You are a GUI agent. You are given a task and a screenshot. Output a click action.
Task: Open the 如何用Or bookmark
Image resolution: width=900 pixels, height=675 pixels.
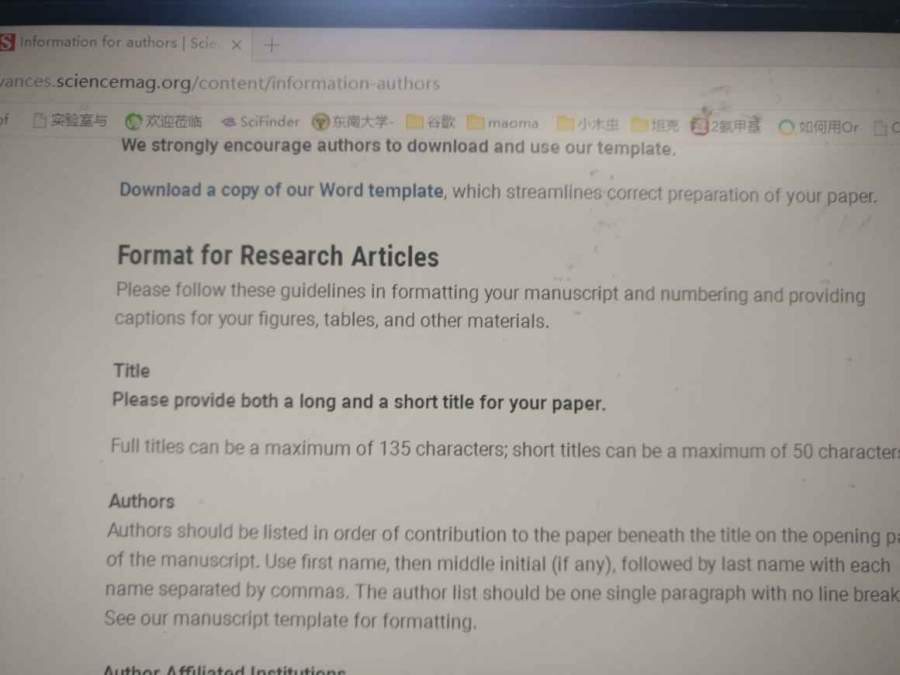click(x=818, y=127)
